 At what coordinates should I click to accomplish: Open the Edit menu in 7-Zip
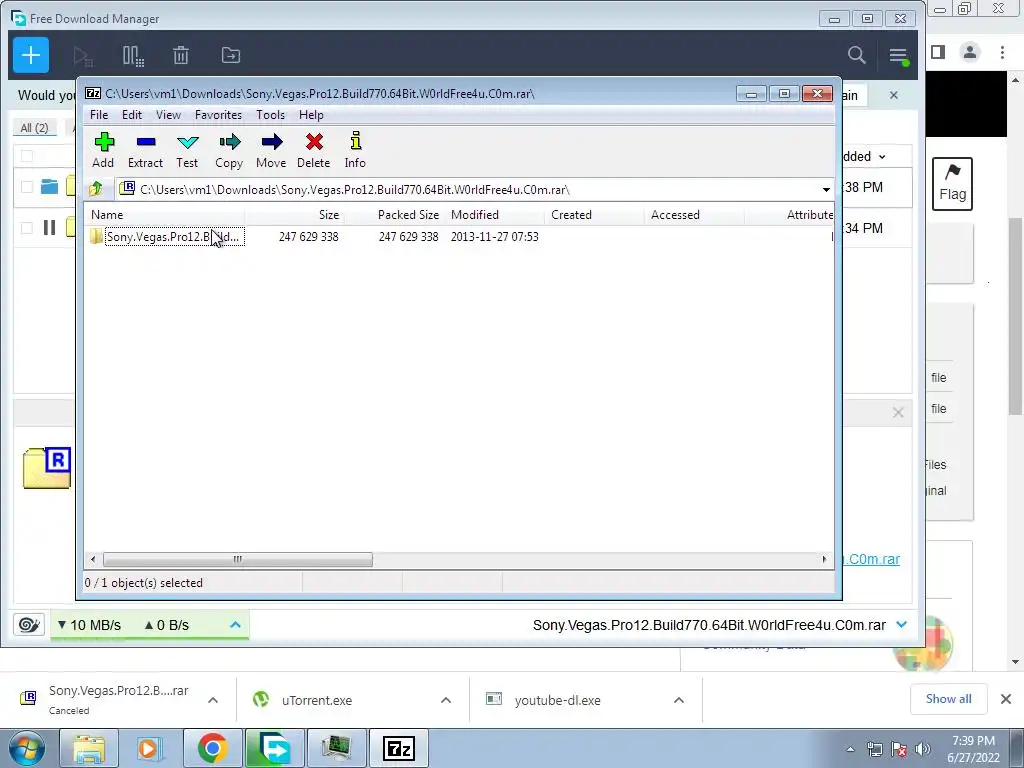tap(131, 115)
